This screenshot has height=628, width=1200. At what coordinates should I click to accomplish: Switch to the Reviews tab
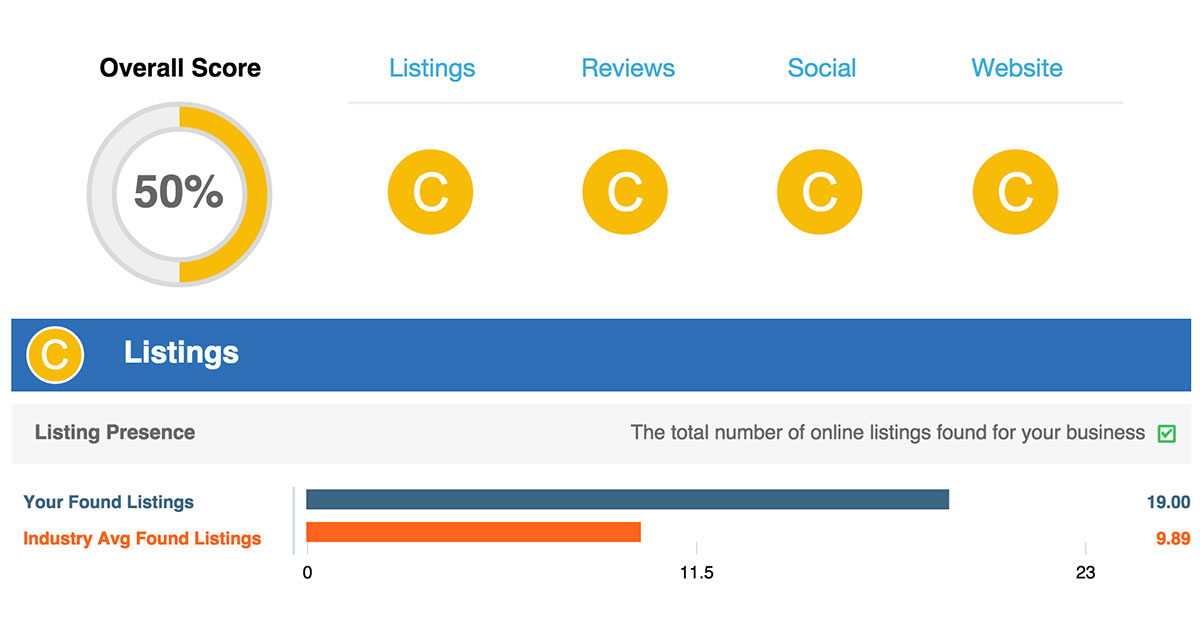coord(627,68)
